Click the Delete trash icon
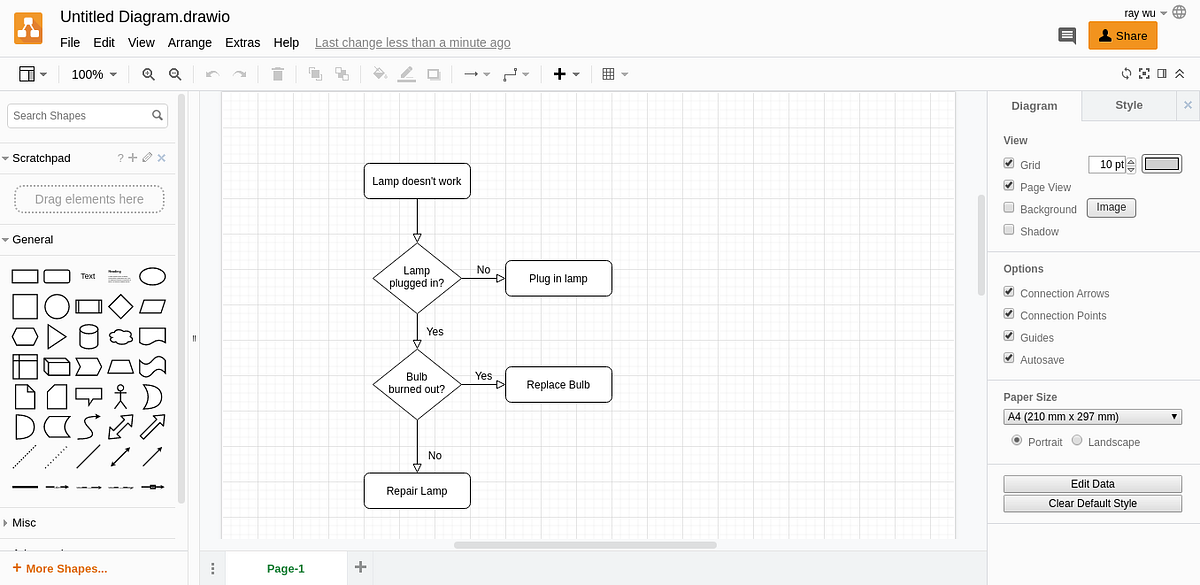The height and width of the screenshot is (585, 1200). coord(278,74)
